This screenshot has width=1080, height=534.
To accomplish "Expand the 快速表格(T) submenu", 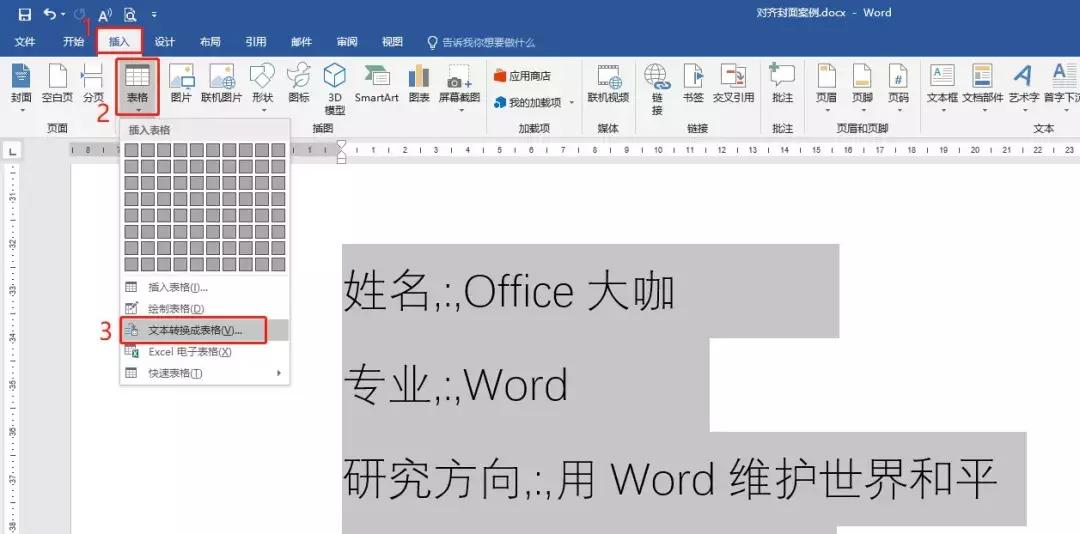I will [205, 373].
